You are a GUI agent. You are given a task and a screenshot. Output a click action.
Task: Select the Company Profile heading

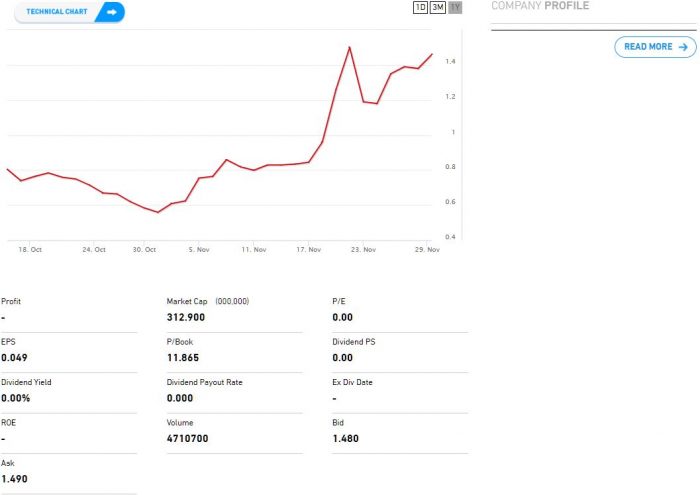pos(540,6)
